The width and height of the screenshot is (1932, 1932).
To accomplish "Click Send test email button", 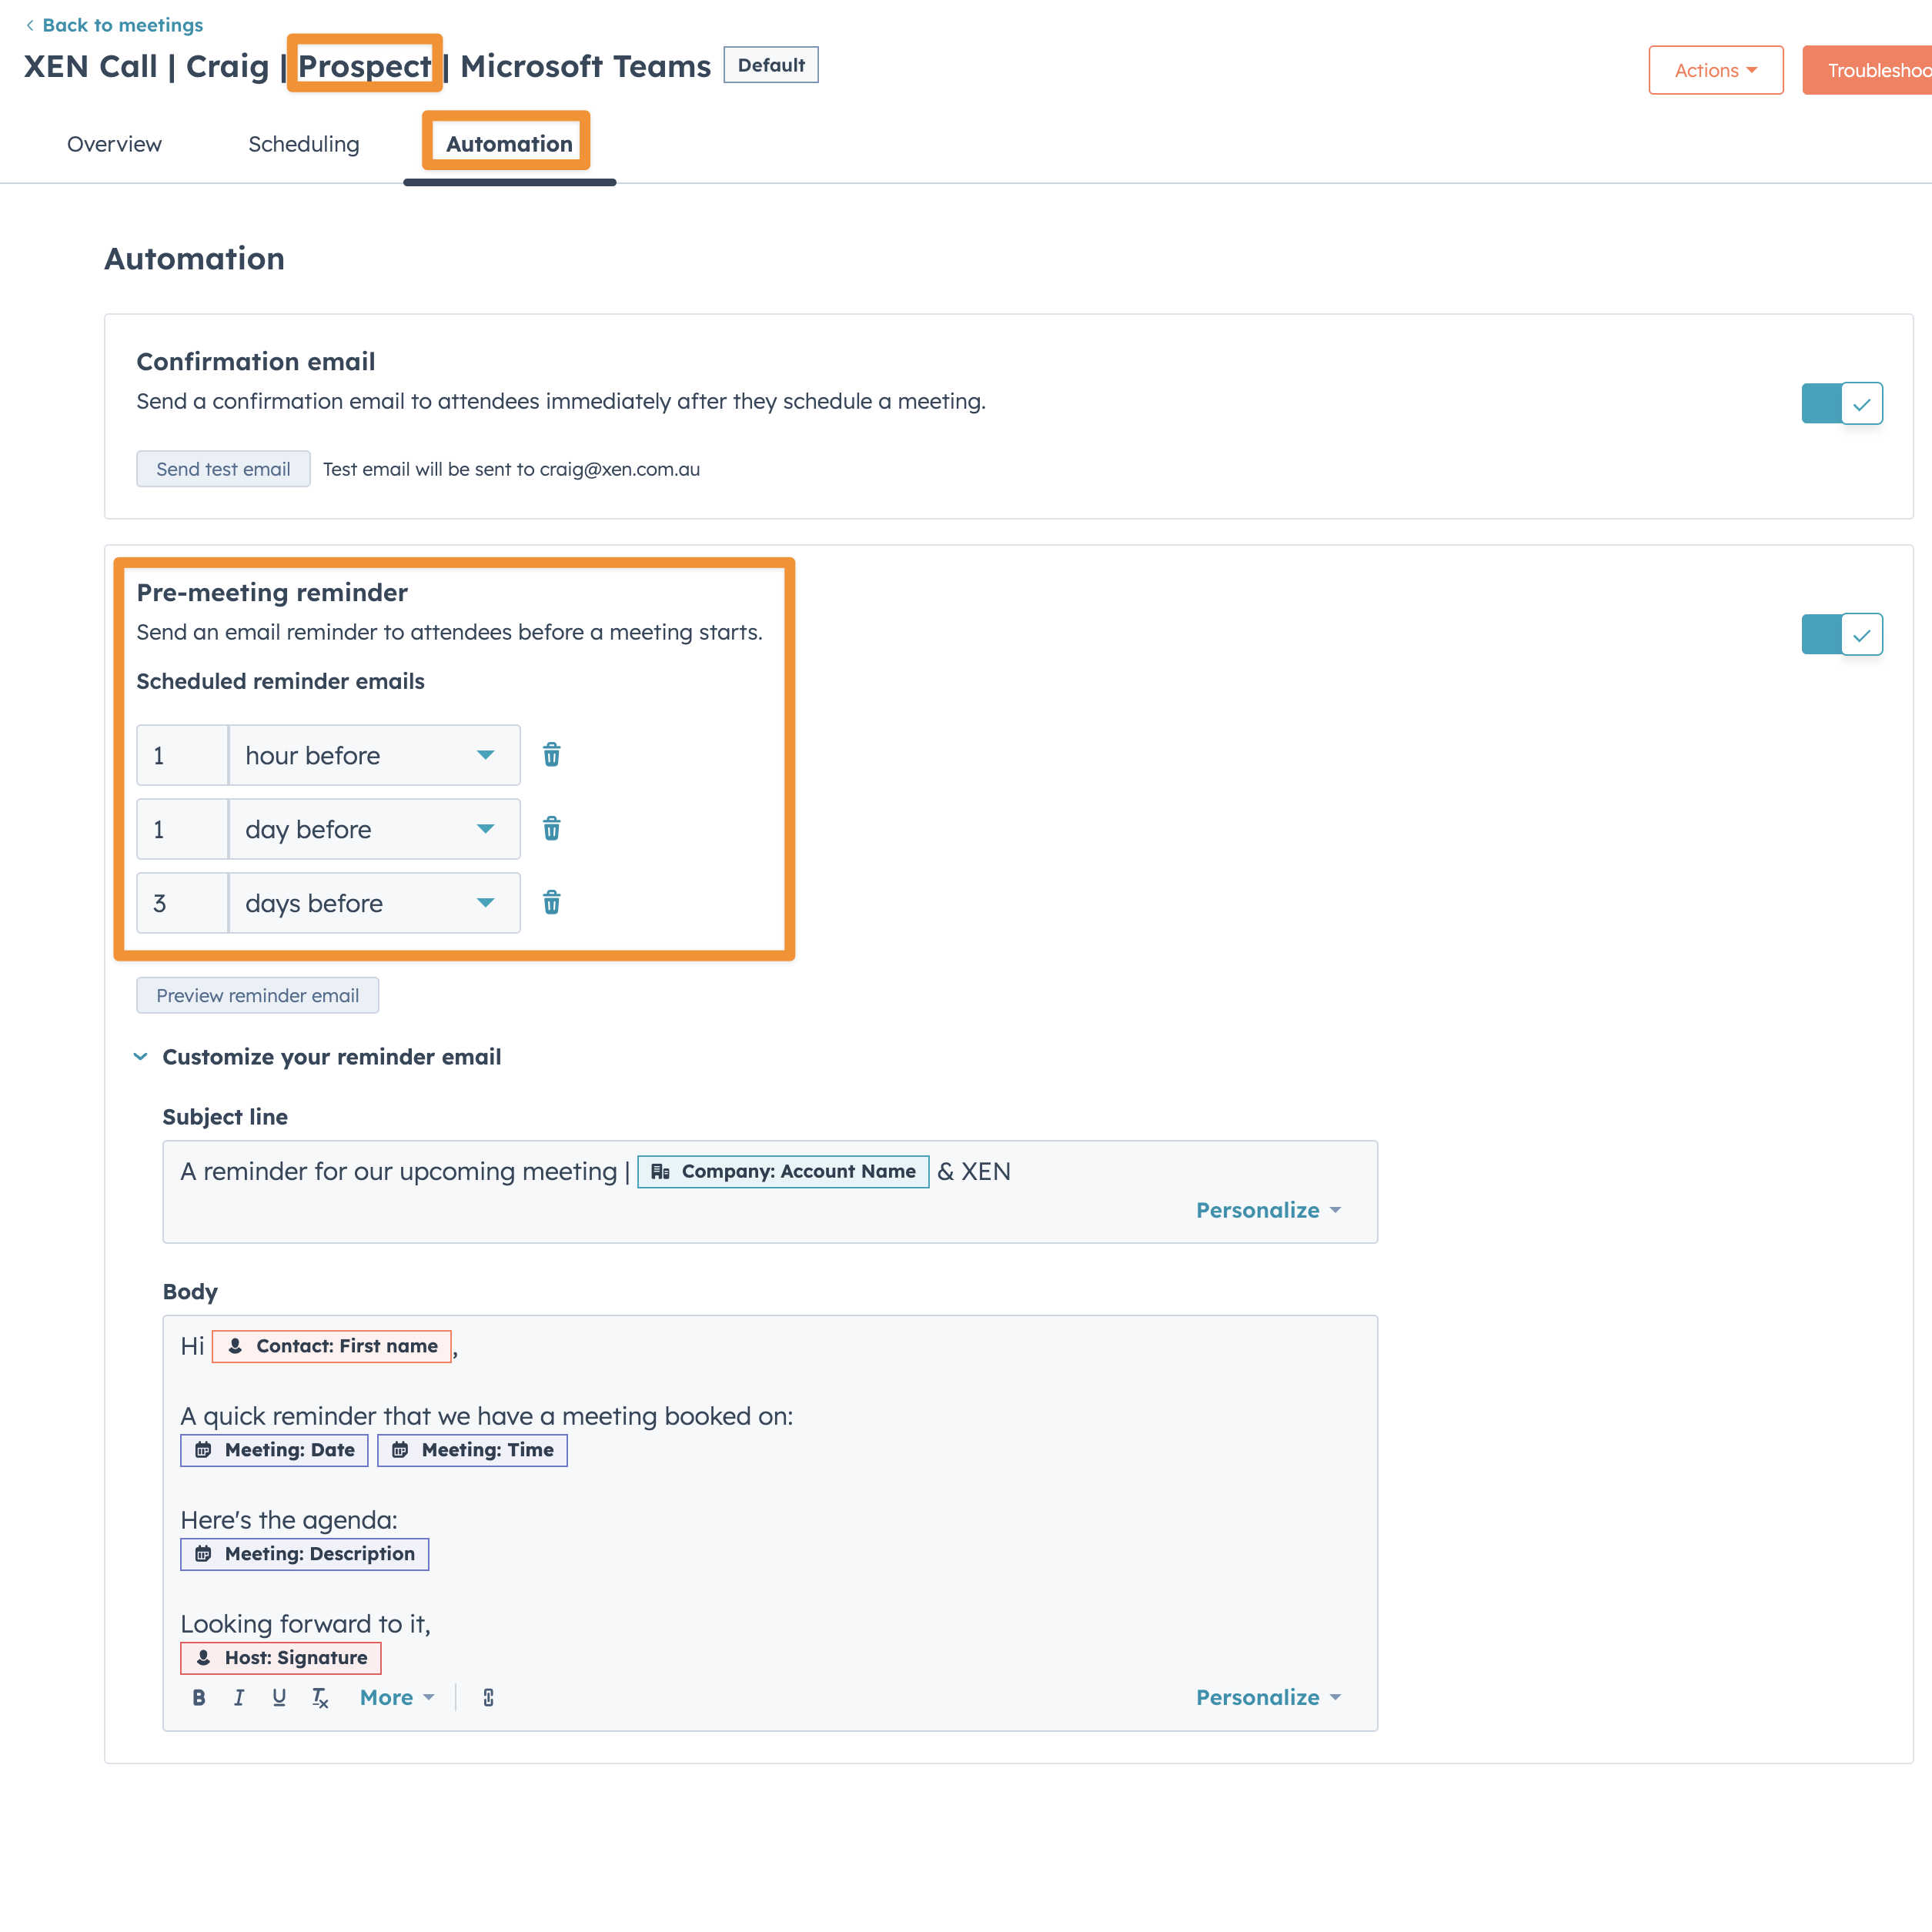I will click(x=223, y=469).
